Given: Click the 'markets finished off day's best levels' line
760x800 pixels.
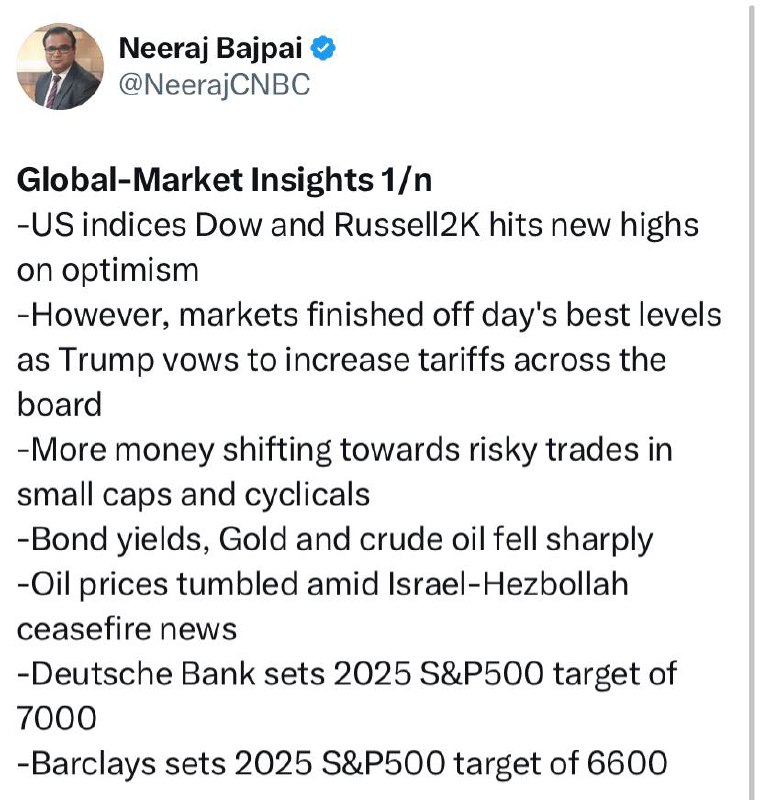Looking at the screenshot, I should [x=450, y=315].
